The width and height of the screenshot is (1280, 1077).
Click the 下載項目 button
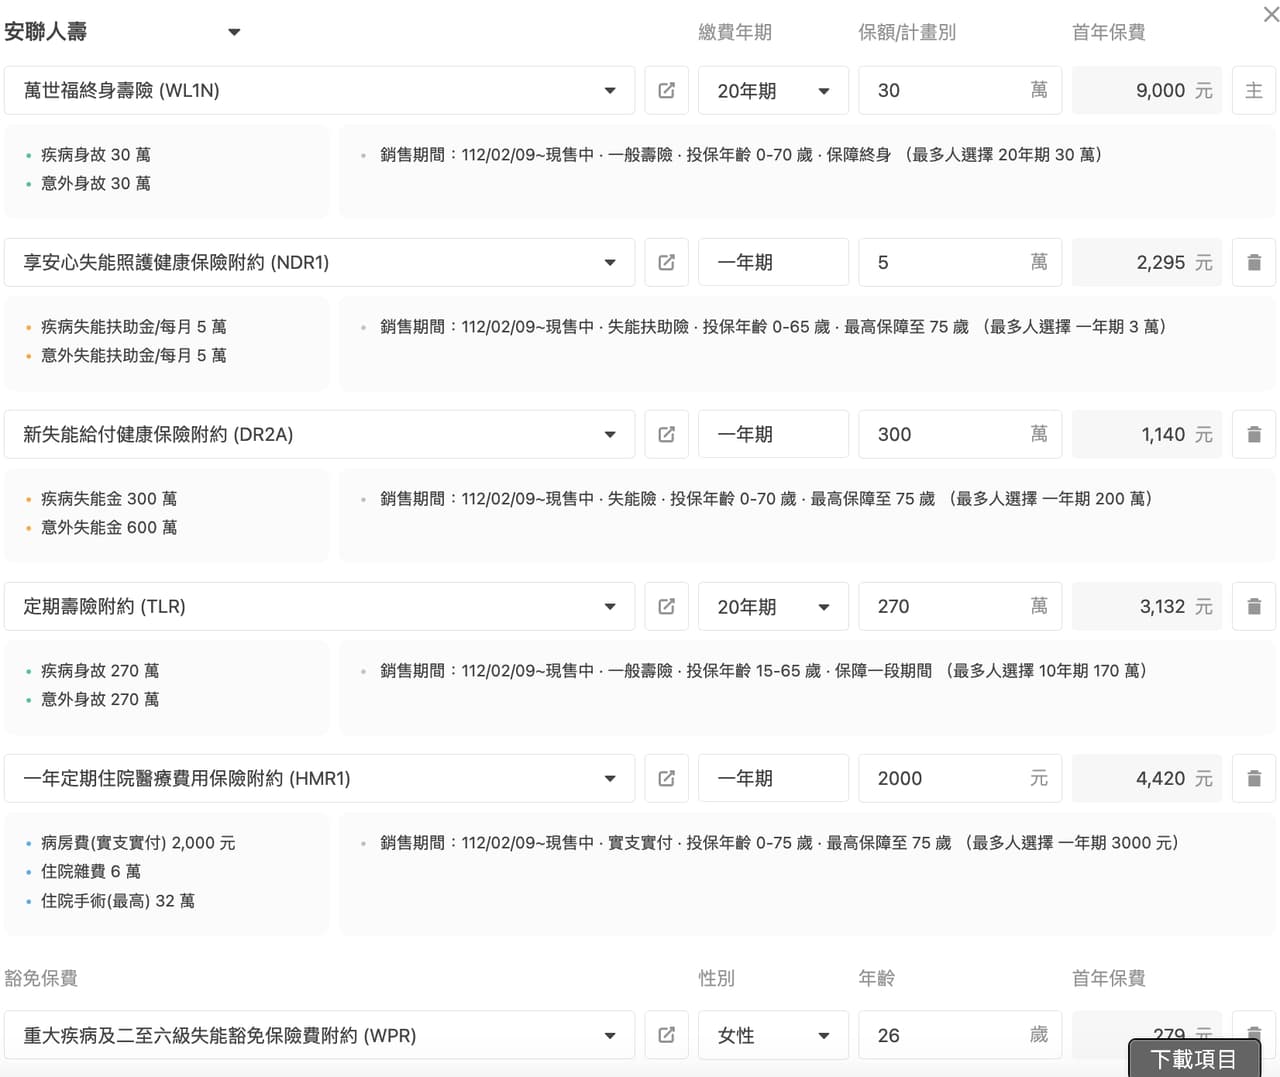pyautogui.click(x=1193, y=1058)
